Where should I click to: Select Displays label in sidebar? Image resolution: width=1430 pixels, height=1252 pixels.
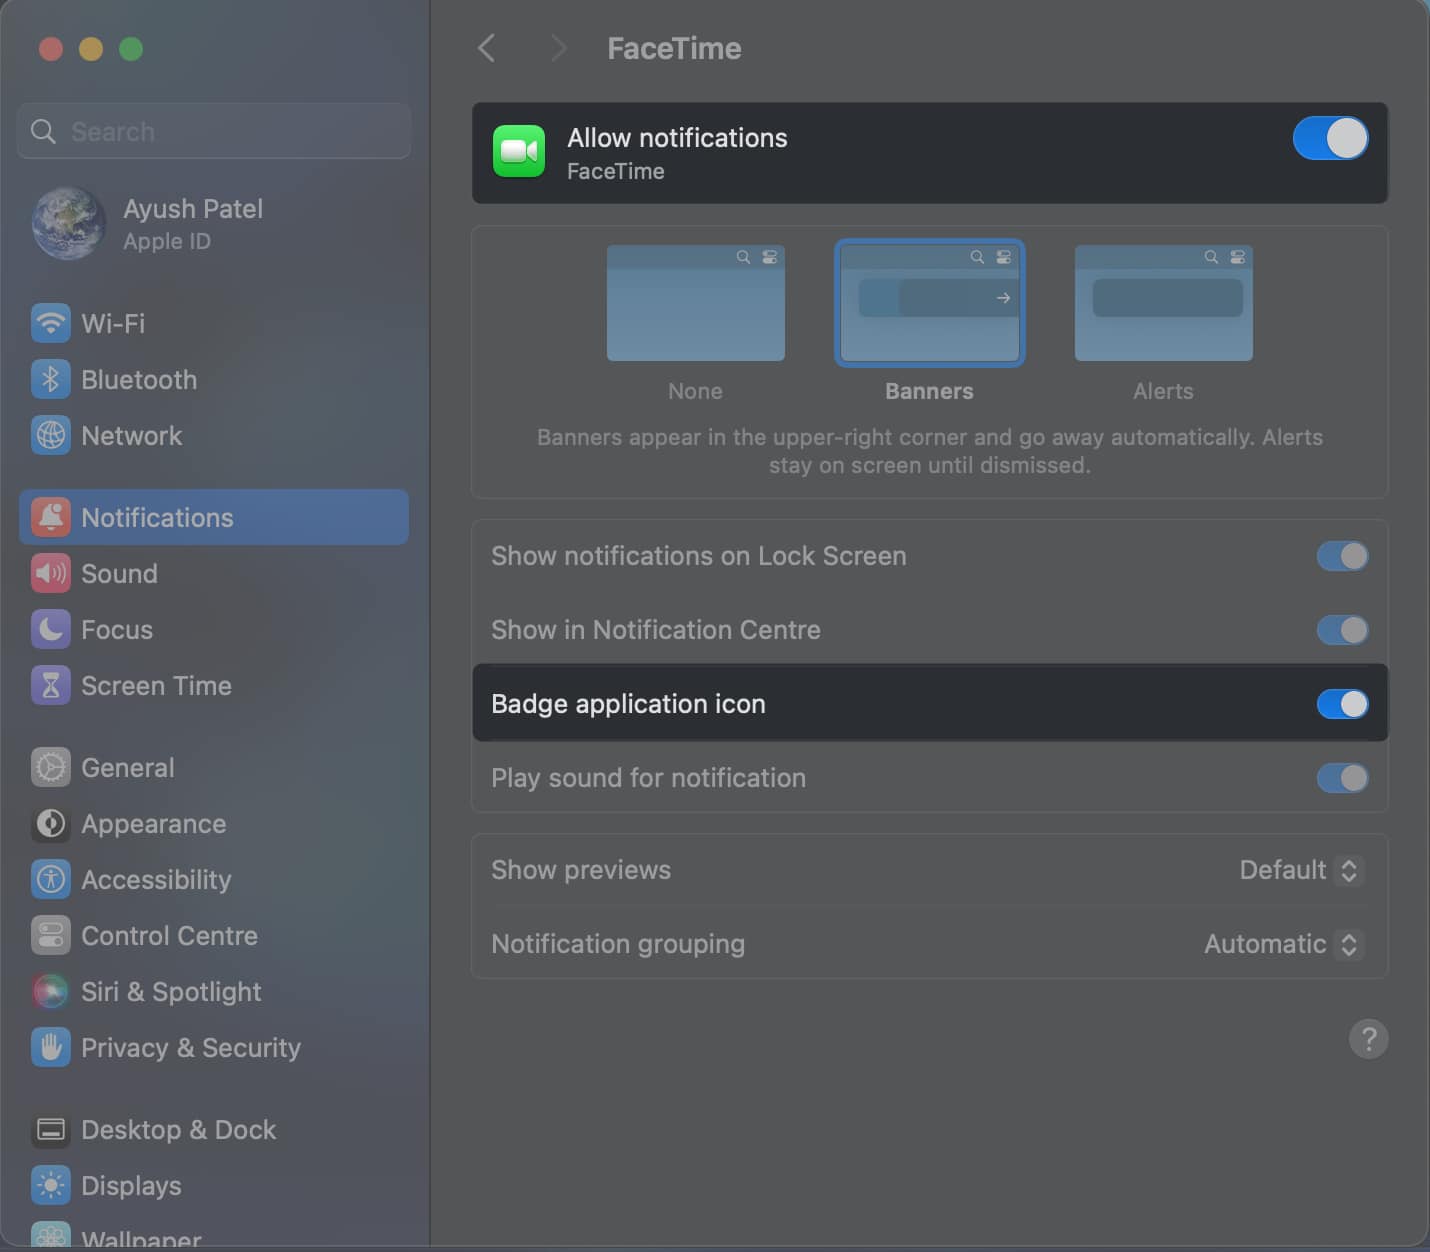[x=131, y=1186]
